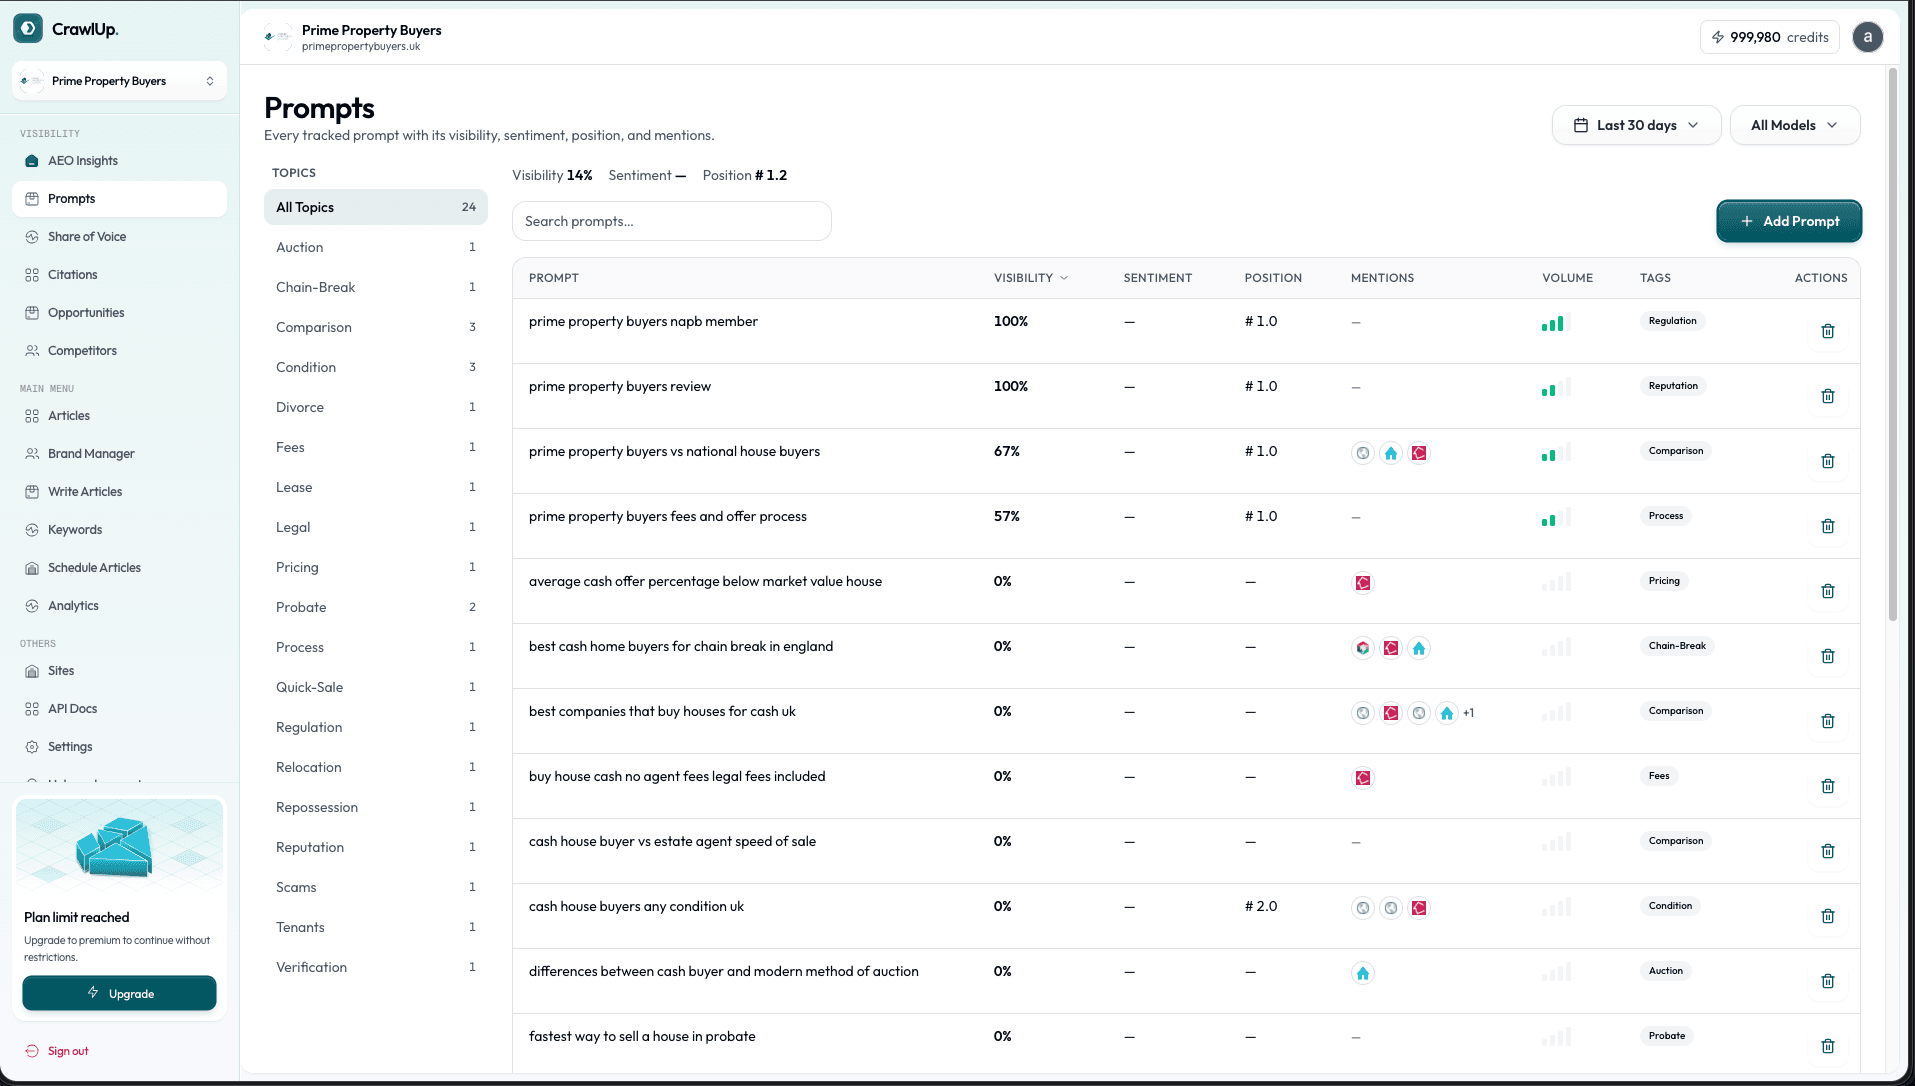1915x1086 pixels.
Task: Go to the Competitors page
Action: coord(119,351)
